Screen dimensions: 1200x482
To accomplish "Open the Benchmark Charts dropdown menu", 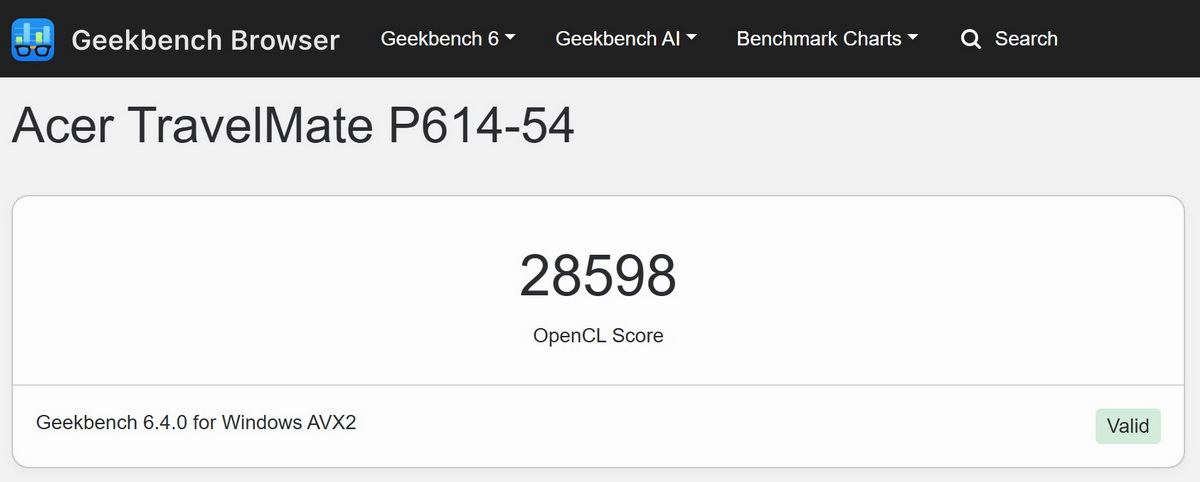I will [x=819, y=39].
